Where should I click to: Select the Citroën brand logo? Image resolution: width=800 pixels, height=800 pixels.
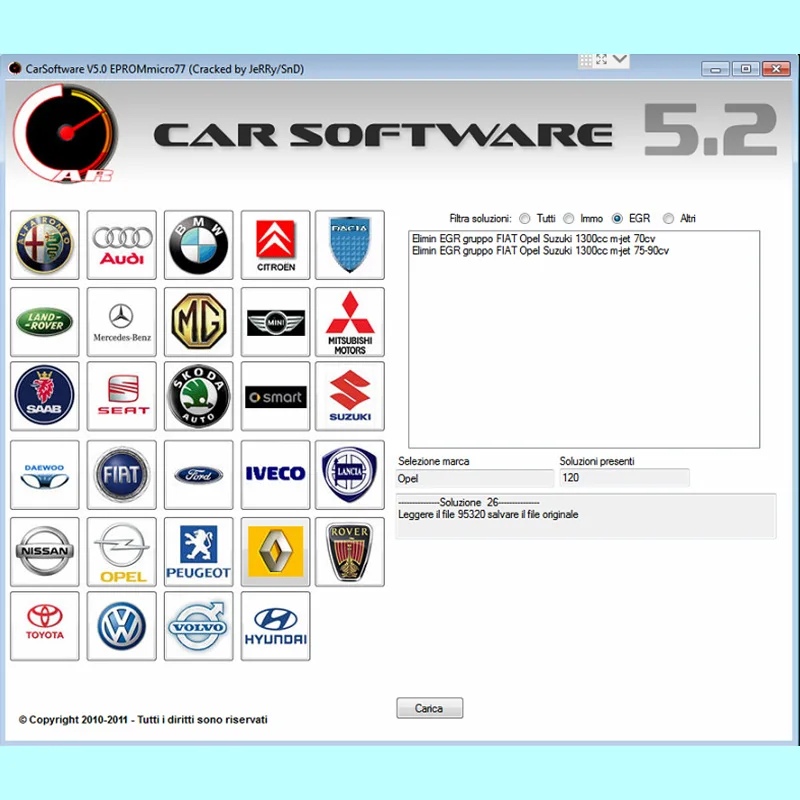(276, 245)
